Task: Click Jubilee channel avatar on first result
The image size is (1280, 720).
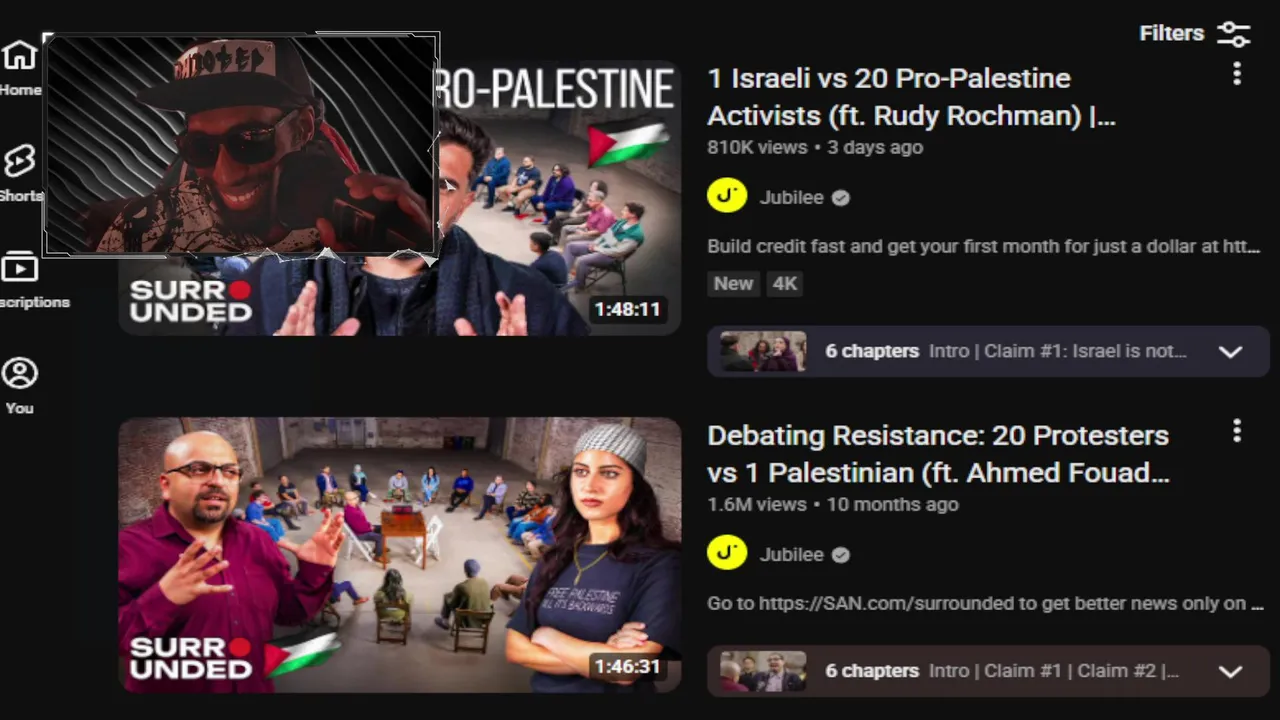Action: click(727, 197)
